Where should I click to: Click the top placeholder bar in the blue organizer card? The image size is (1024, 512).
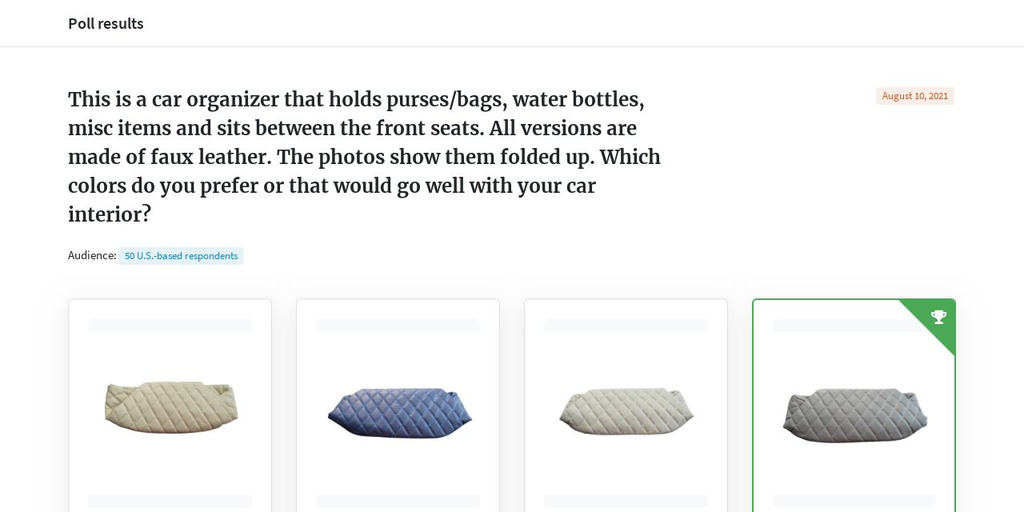tap(398, 325)
